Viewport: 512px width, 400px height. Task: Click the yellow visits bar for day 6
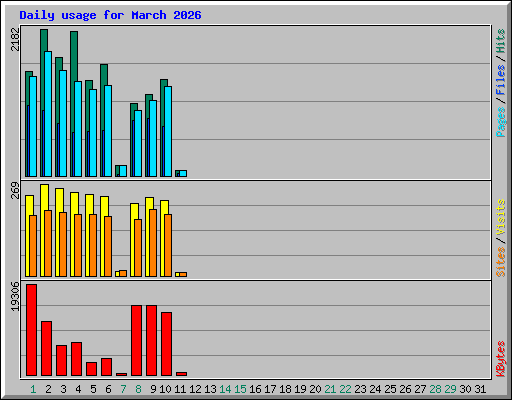pos(104,206)
